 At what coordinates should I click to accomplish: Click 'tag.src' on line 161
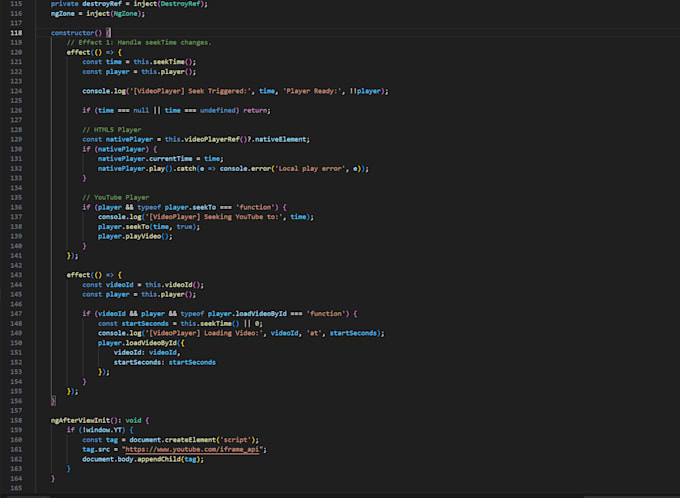96,449
